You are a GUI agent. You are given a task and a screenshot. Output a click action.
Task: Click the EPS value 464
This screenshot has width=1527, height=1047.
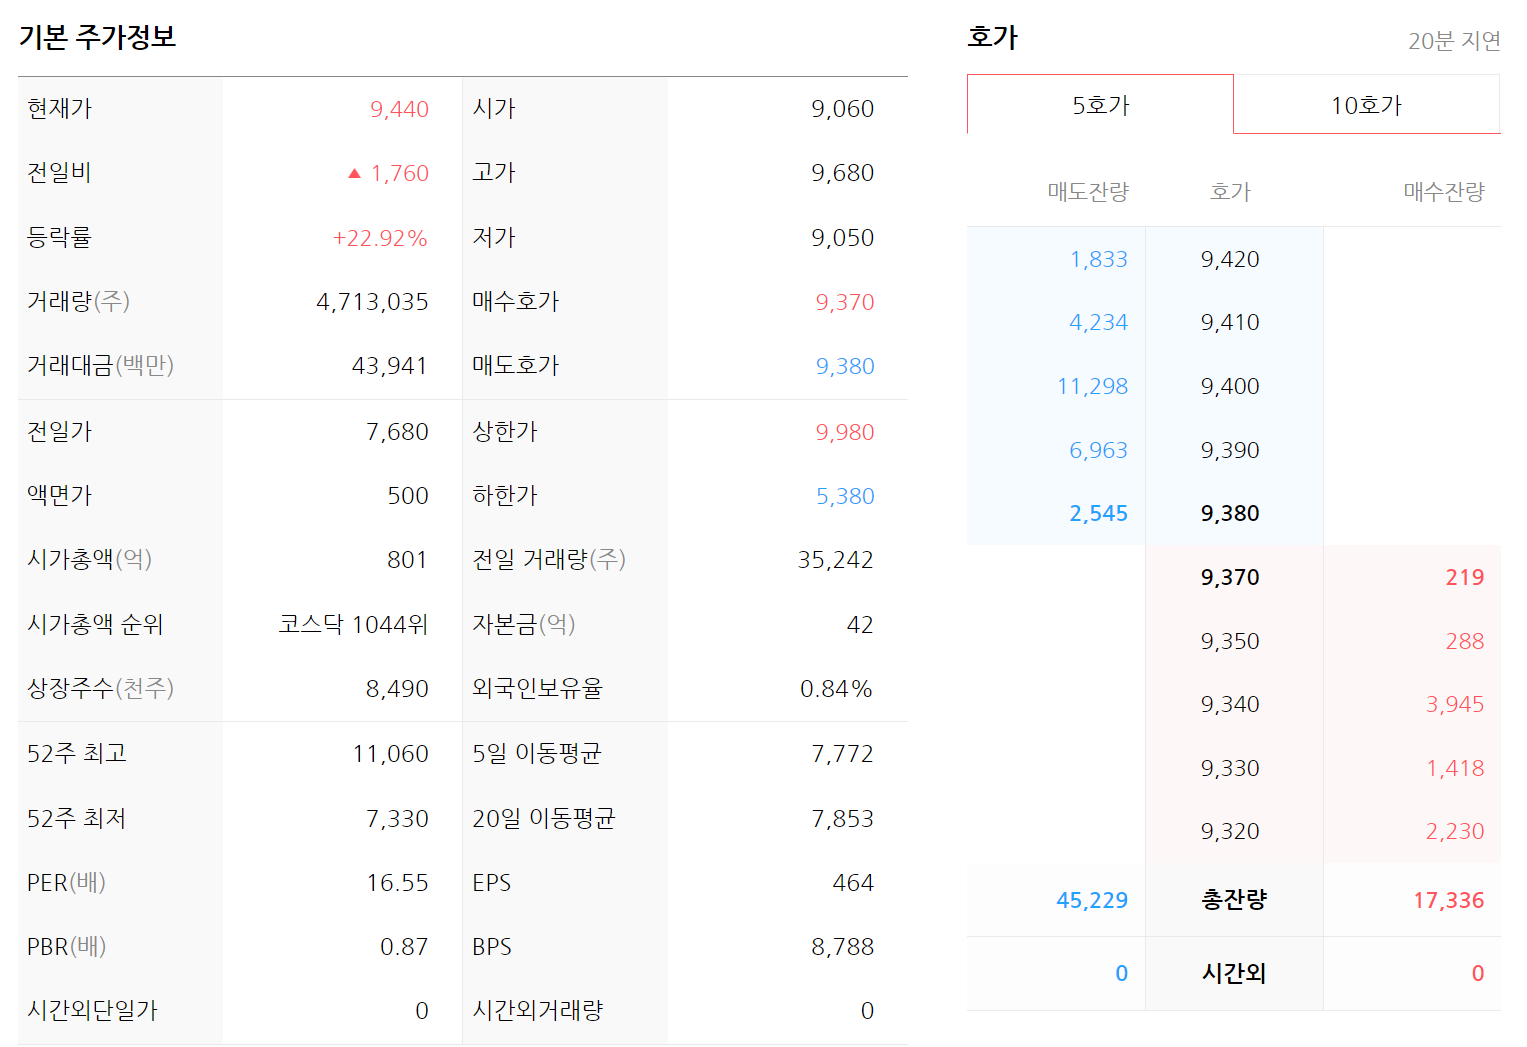[853, 883]
